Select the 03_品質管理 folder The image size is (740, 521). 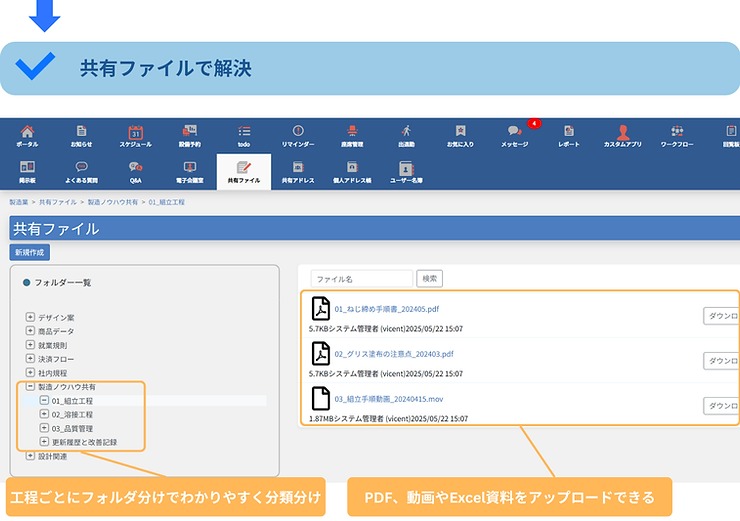point(72,428)
